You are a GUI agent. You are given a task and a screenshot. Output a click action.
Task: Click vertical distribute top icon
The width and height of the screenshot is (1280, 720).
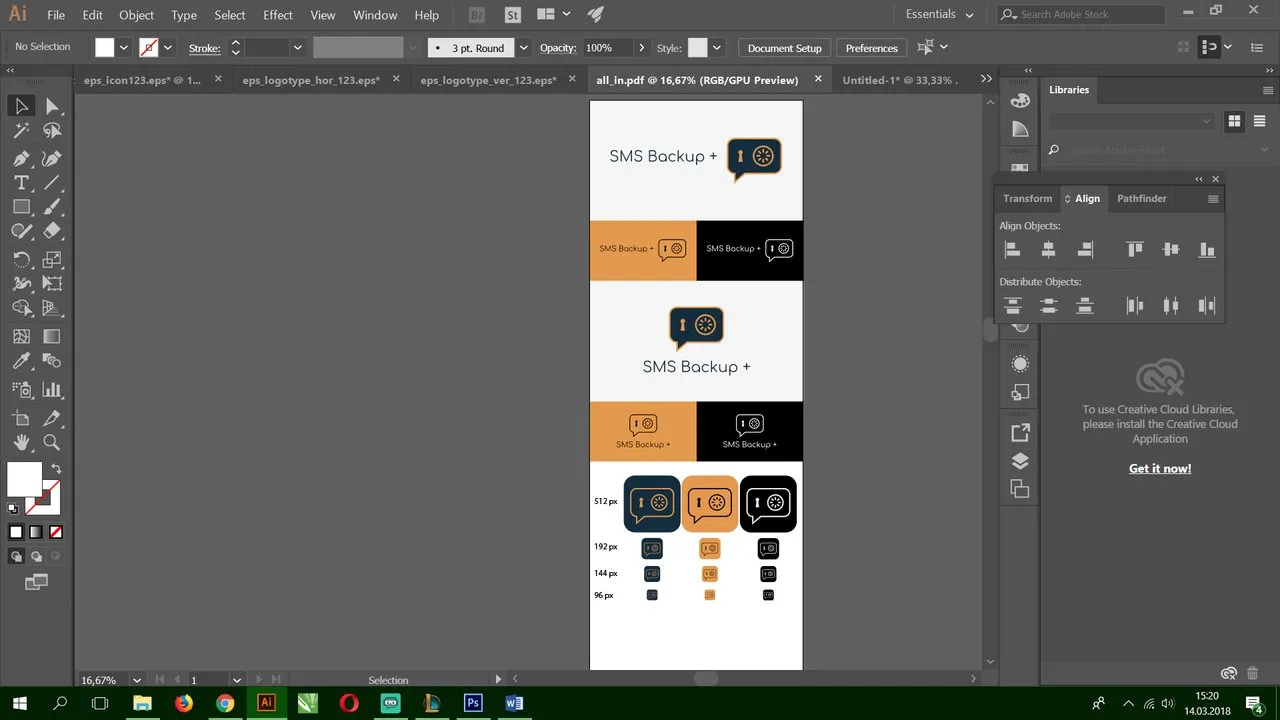[x=1012, y=306]
